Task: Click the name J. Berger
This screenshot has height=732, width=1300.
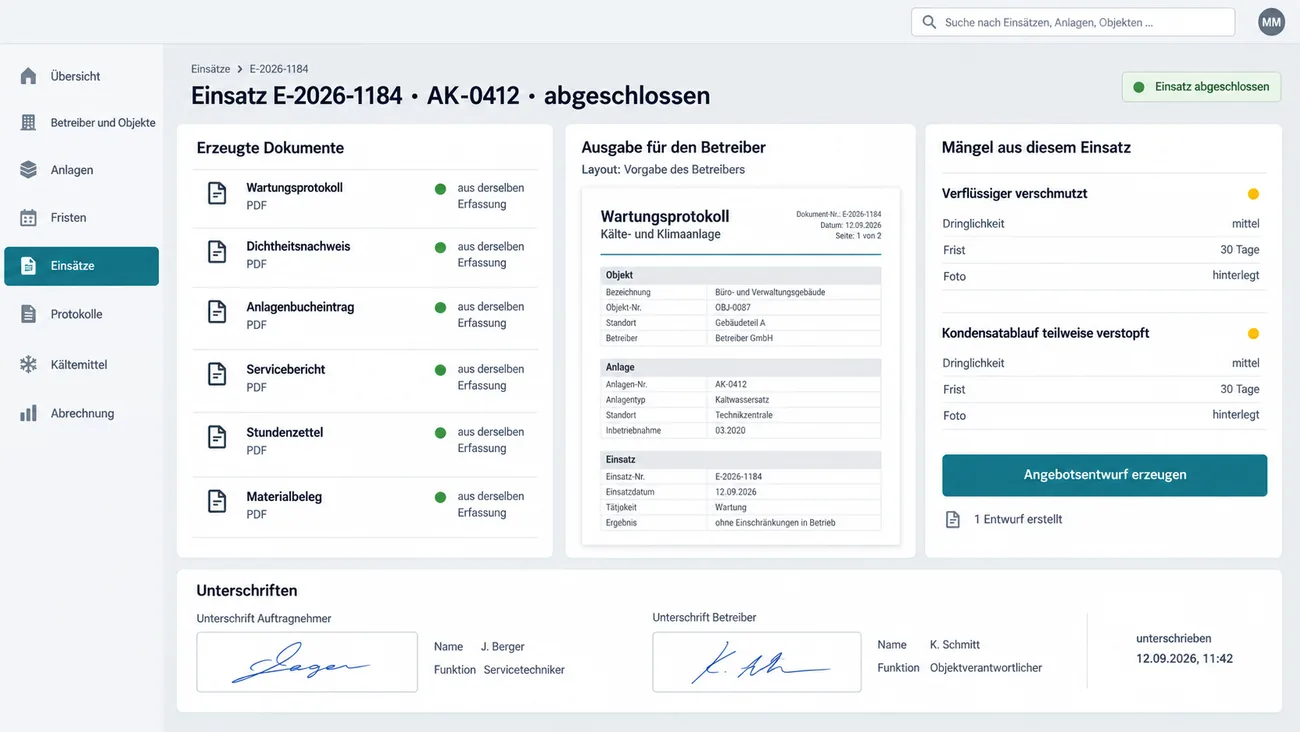Action: click(x=502, y=647)
